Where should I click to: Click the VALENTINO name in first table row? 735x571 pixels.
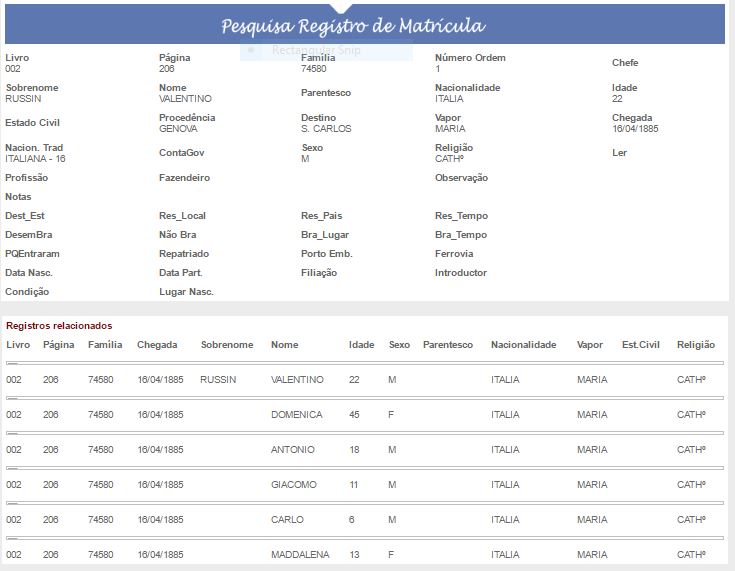point(297,380)
